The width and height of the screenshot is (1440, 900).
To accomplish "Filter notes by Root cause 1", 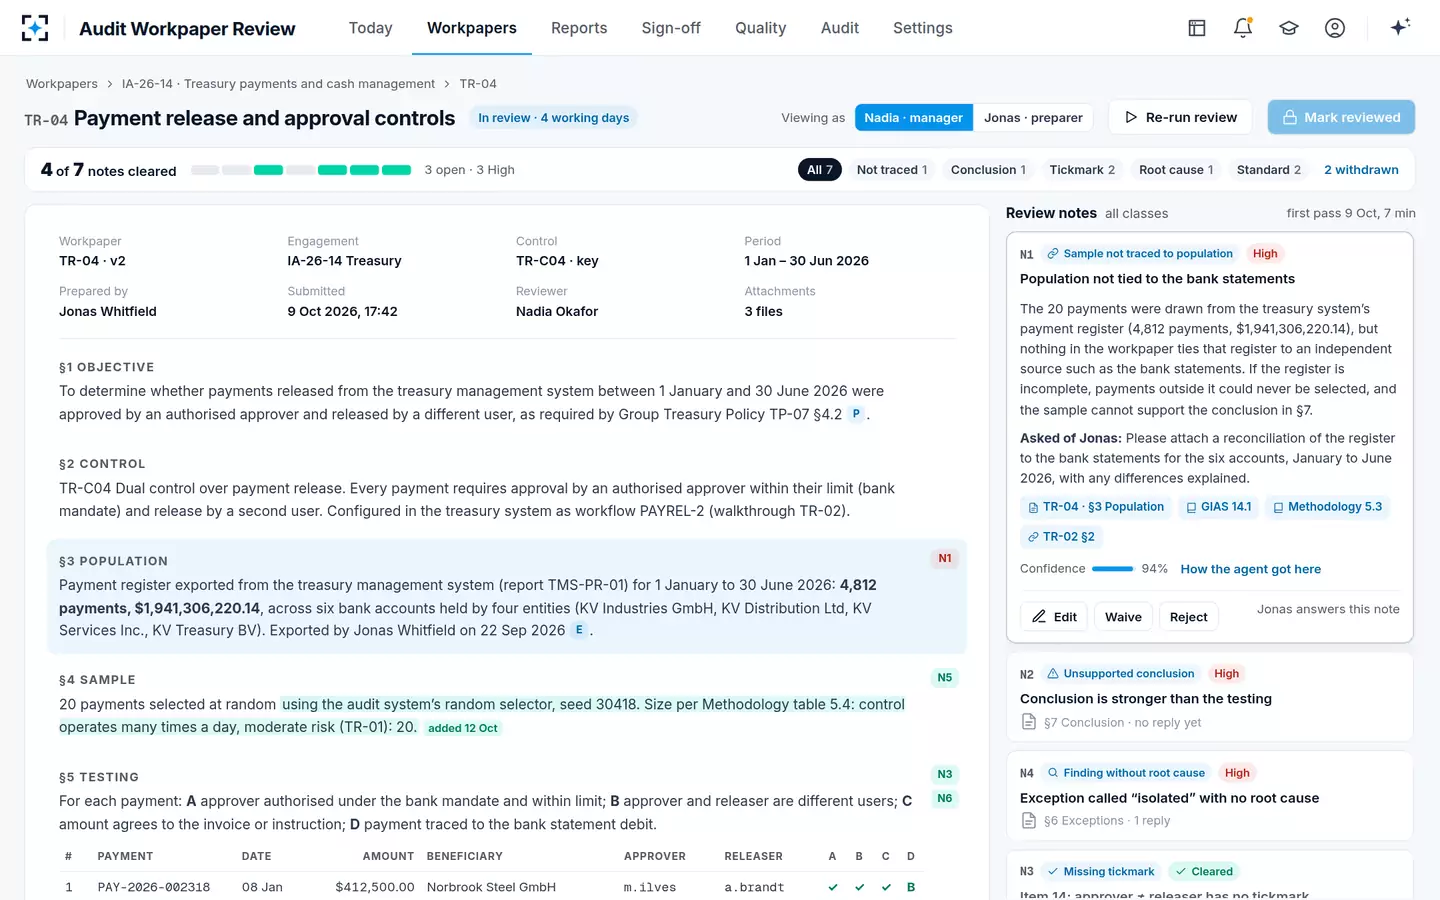I will point(1176,170).
